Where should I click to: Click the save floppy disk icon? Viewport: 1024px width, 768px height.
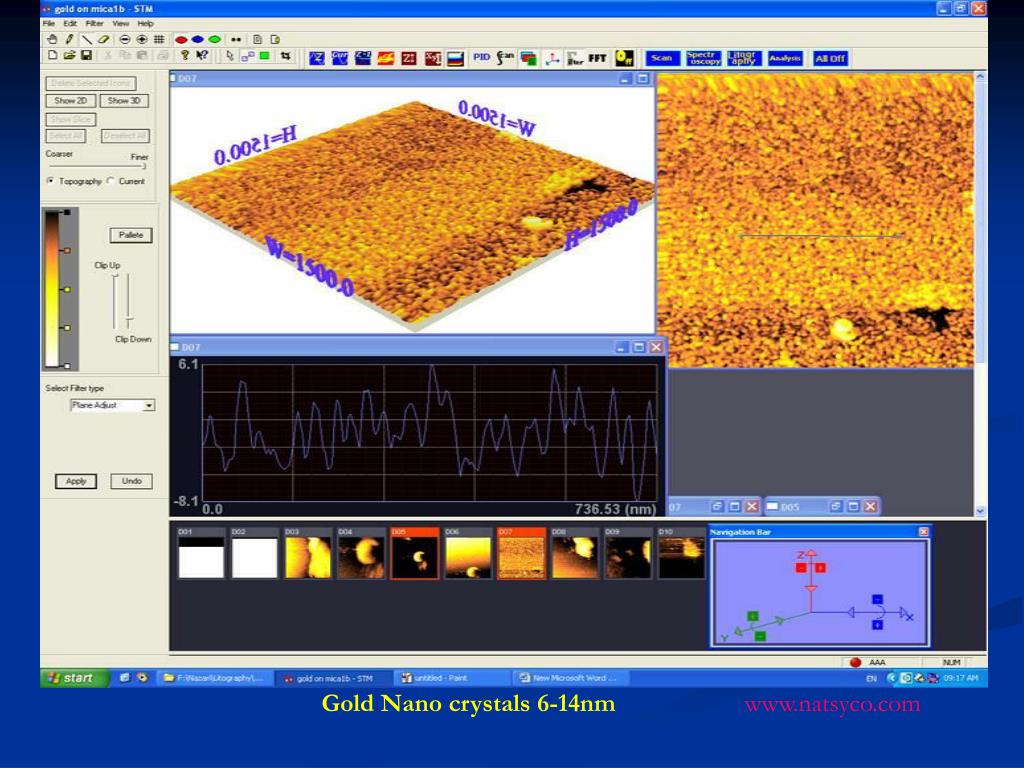(x=87, y=57)
